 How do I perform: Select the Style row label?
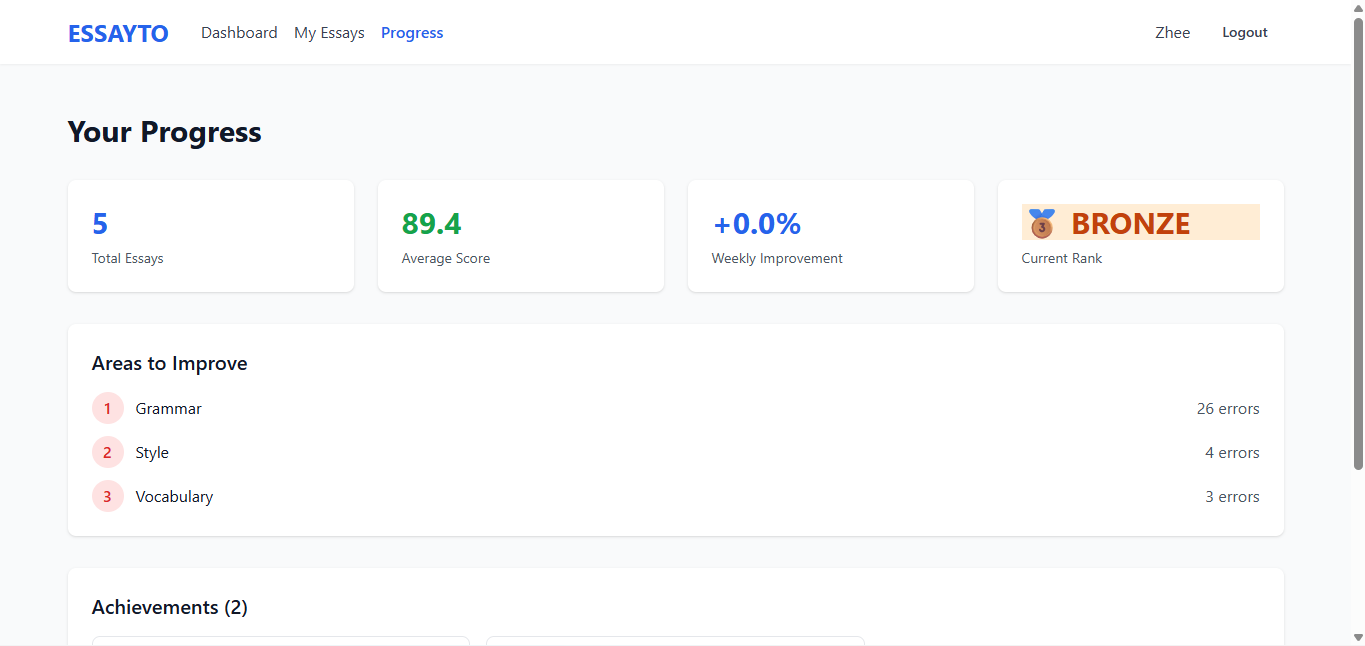[152, 452]
